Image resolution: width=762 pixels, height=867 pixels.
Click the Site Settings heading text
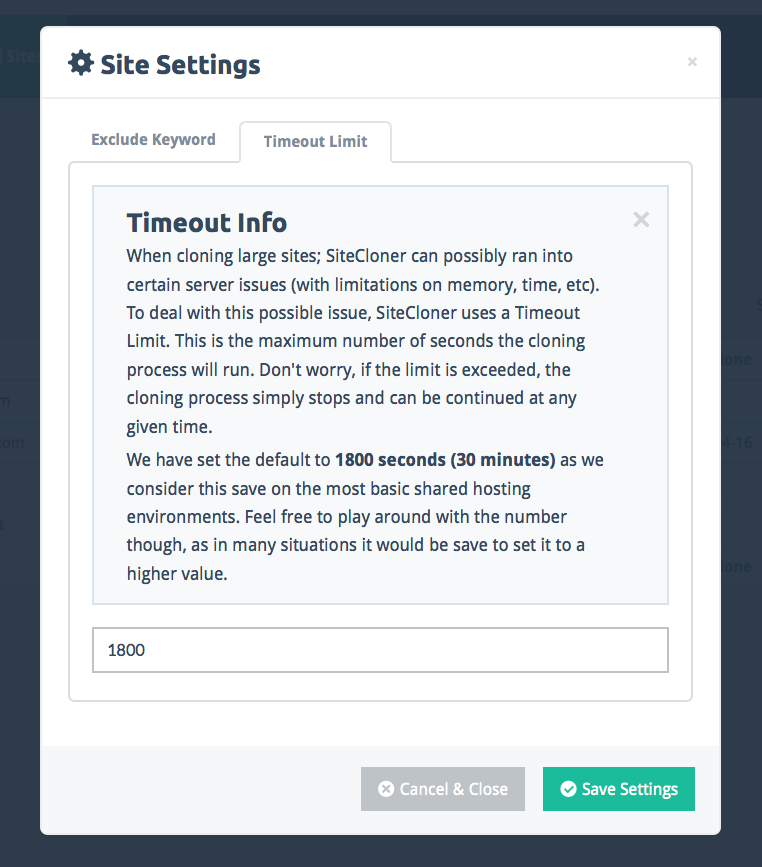click(x=180, y=64)
